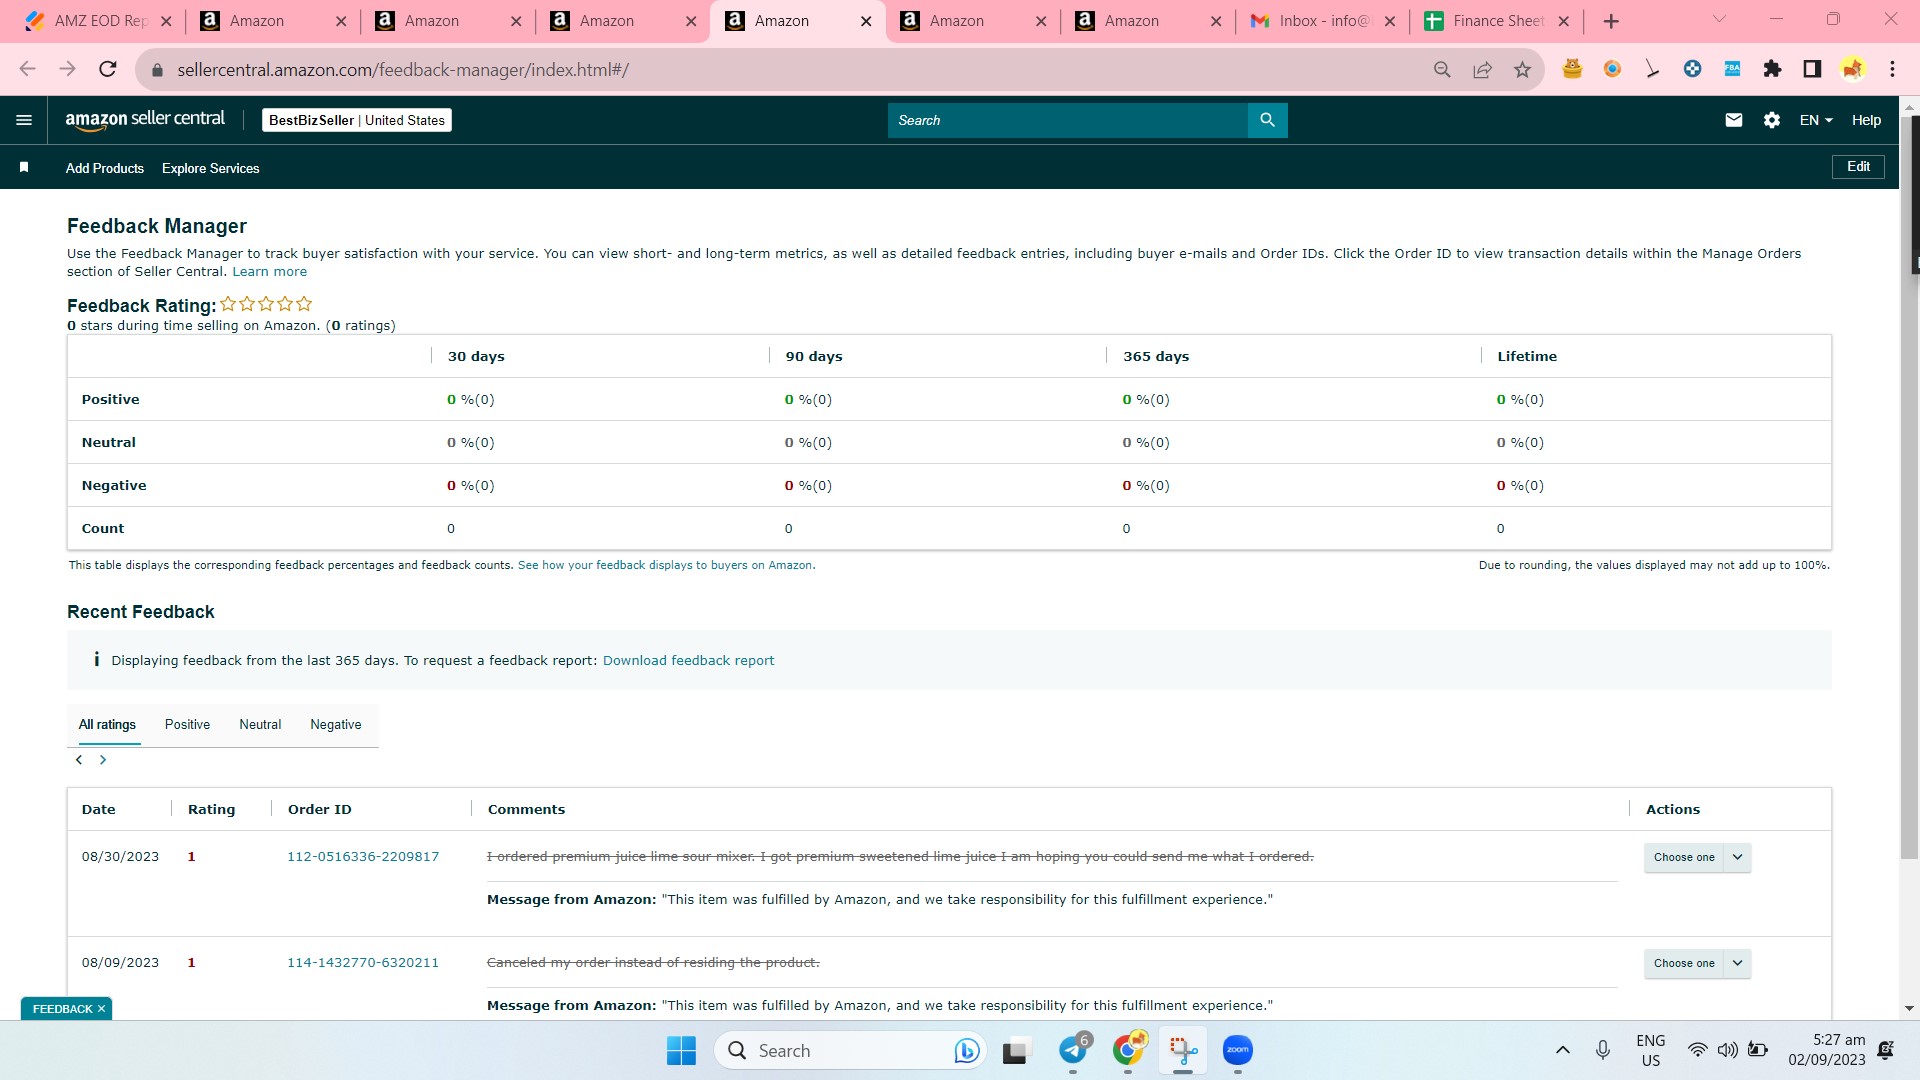1920x1080 pixels.
Task: Click the Windows taskbar Search box
Action: pyautogui.click(x=850, y=1051)
